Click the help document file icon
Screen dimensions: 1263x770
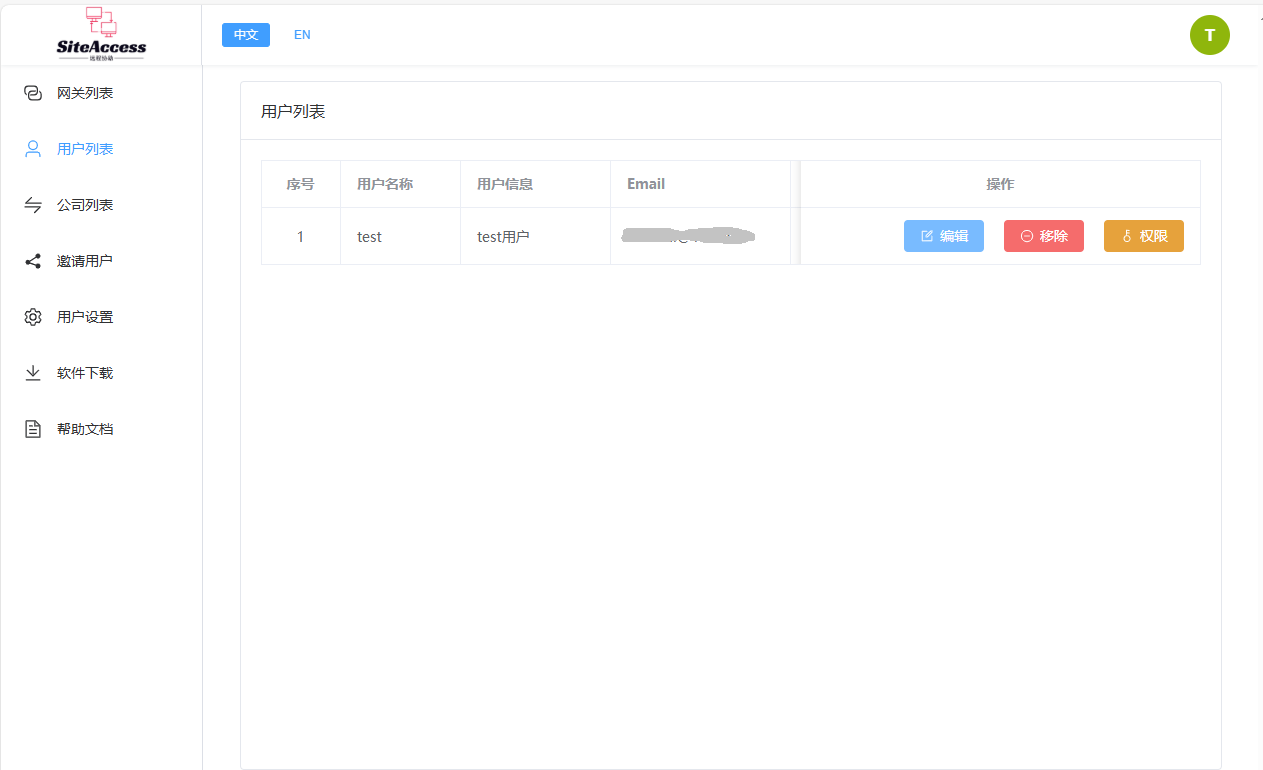click(33, 429)
